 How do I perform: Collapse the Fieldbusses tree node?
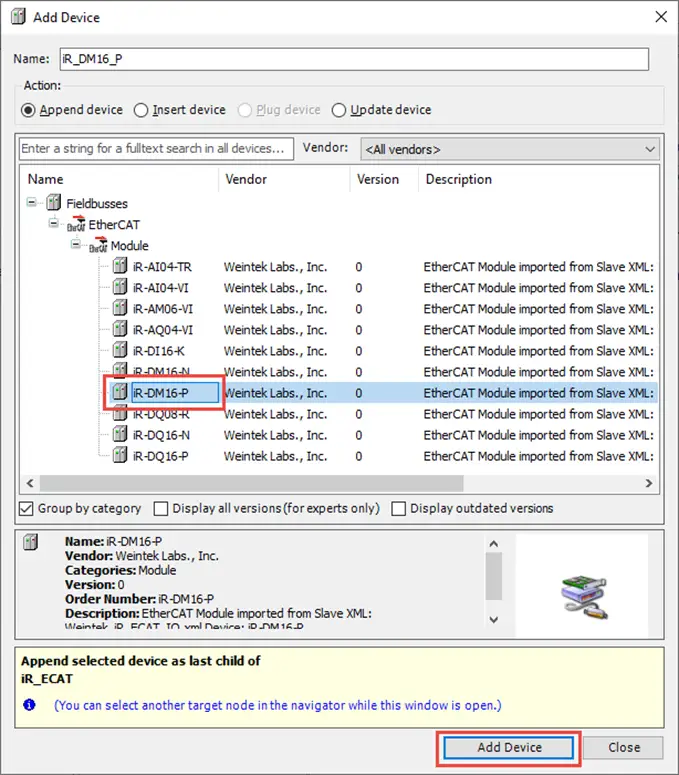coord(32,202)
